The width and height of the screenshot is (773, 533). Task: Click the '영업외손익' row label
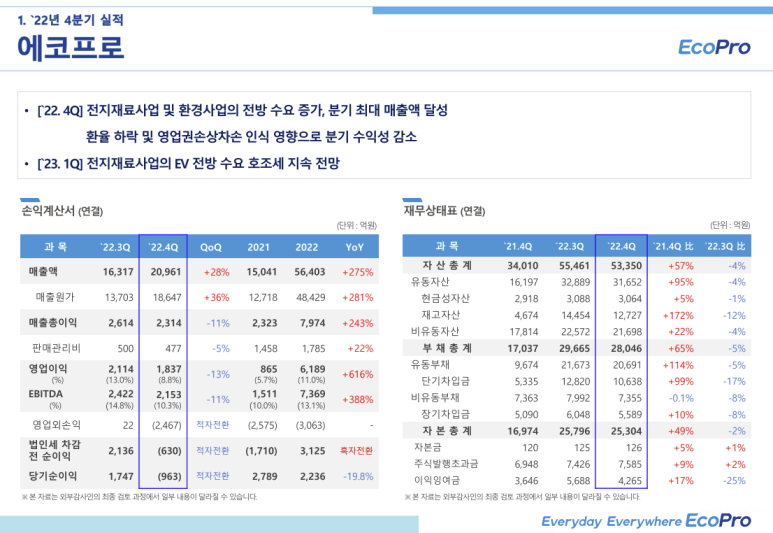tap(56, 425)
